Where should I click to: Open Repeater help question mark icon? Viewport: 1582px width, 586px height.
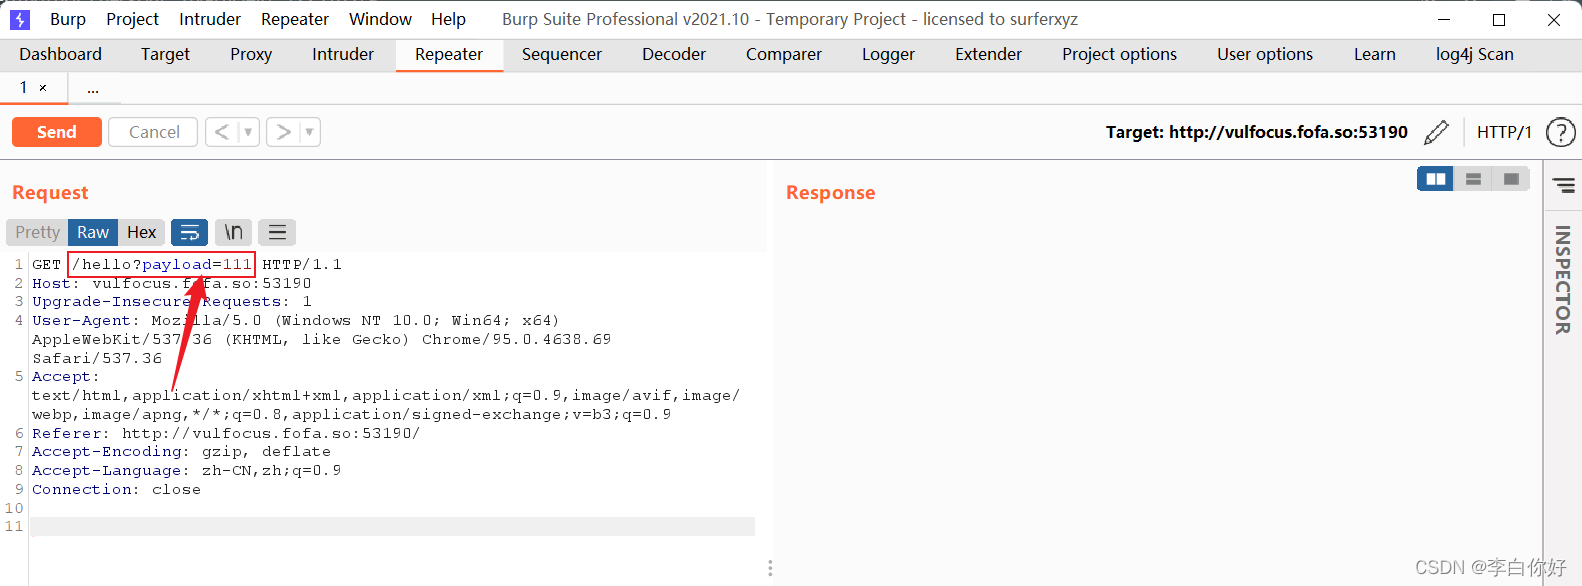1560,132
